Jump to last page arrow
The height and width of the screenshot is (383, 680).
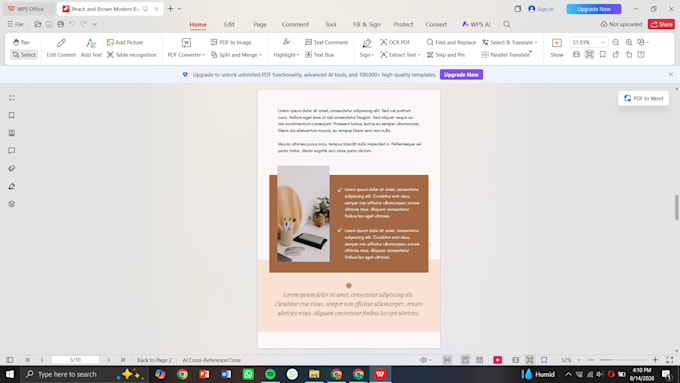(x=123, y=360)
